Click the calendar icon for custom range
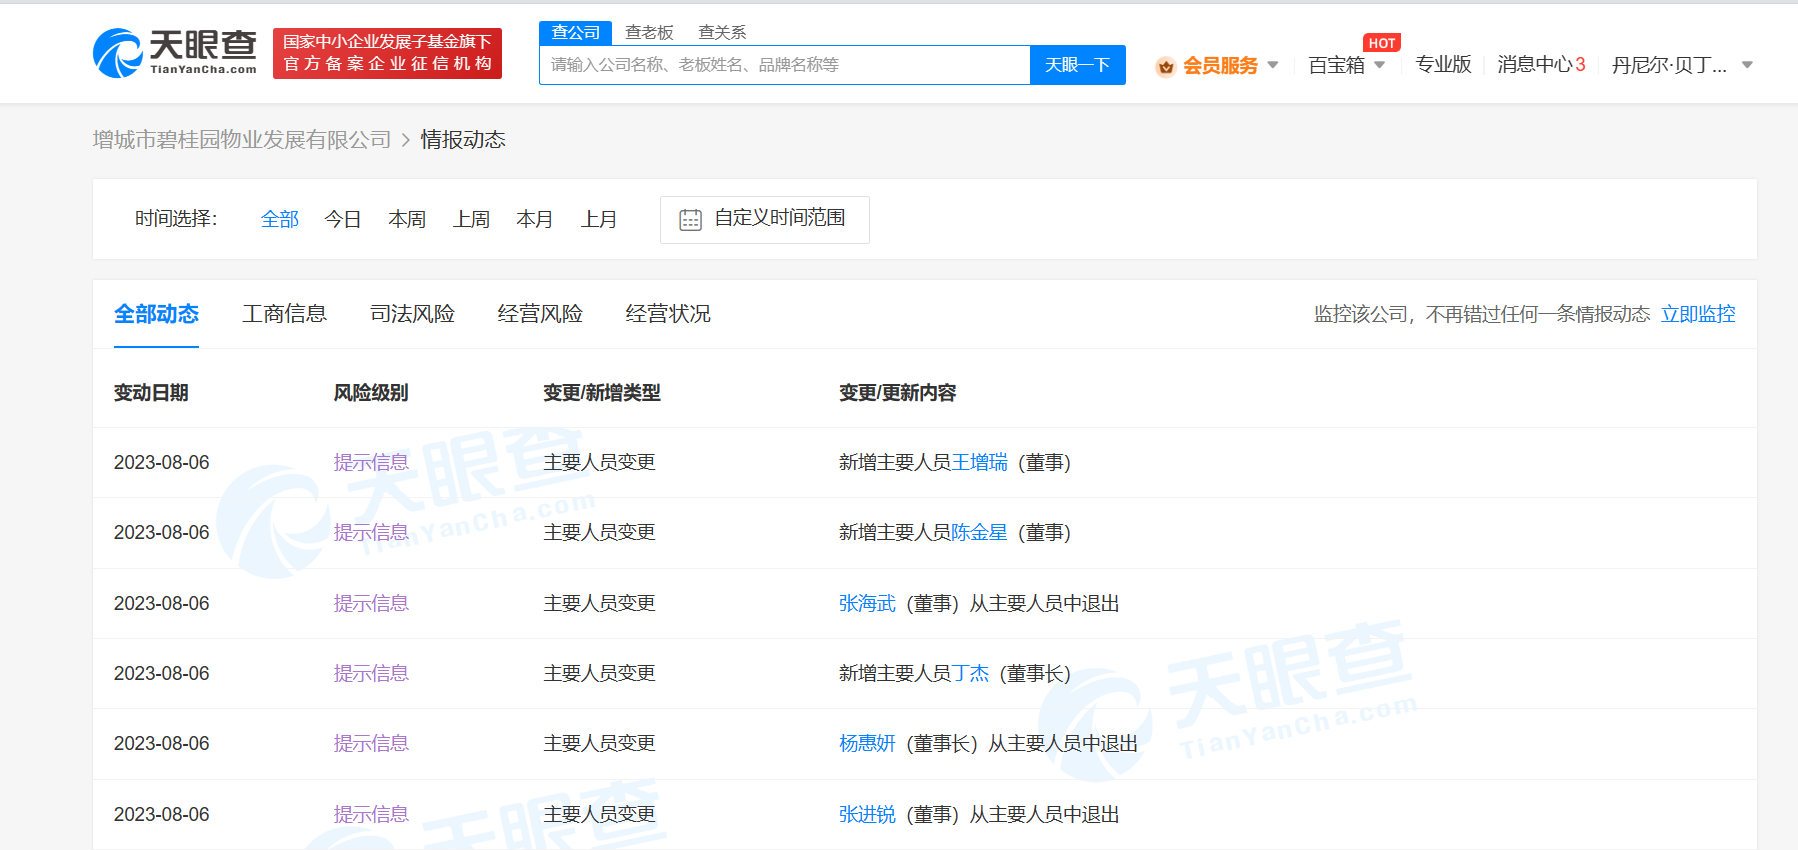1798x850 pixels. tap(690, 220)
